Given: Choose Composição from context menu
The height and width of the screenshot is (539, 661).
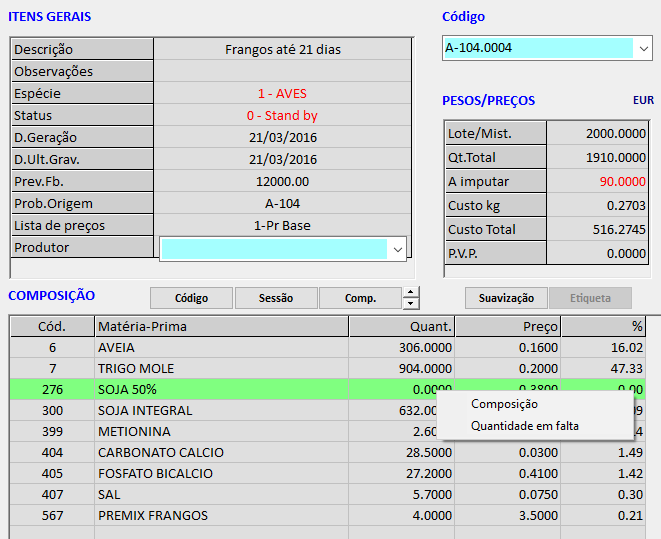Looking at the screenshot, I should tap(504, 404).
